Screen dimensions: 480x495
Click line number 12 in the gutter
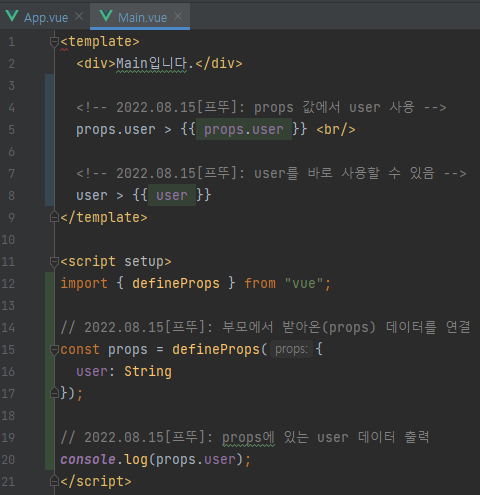pyautogui.click(x=8, y=284)
